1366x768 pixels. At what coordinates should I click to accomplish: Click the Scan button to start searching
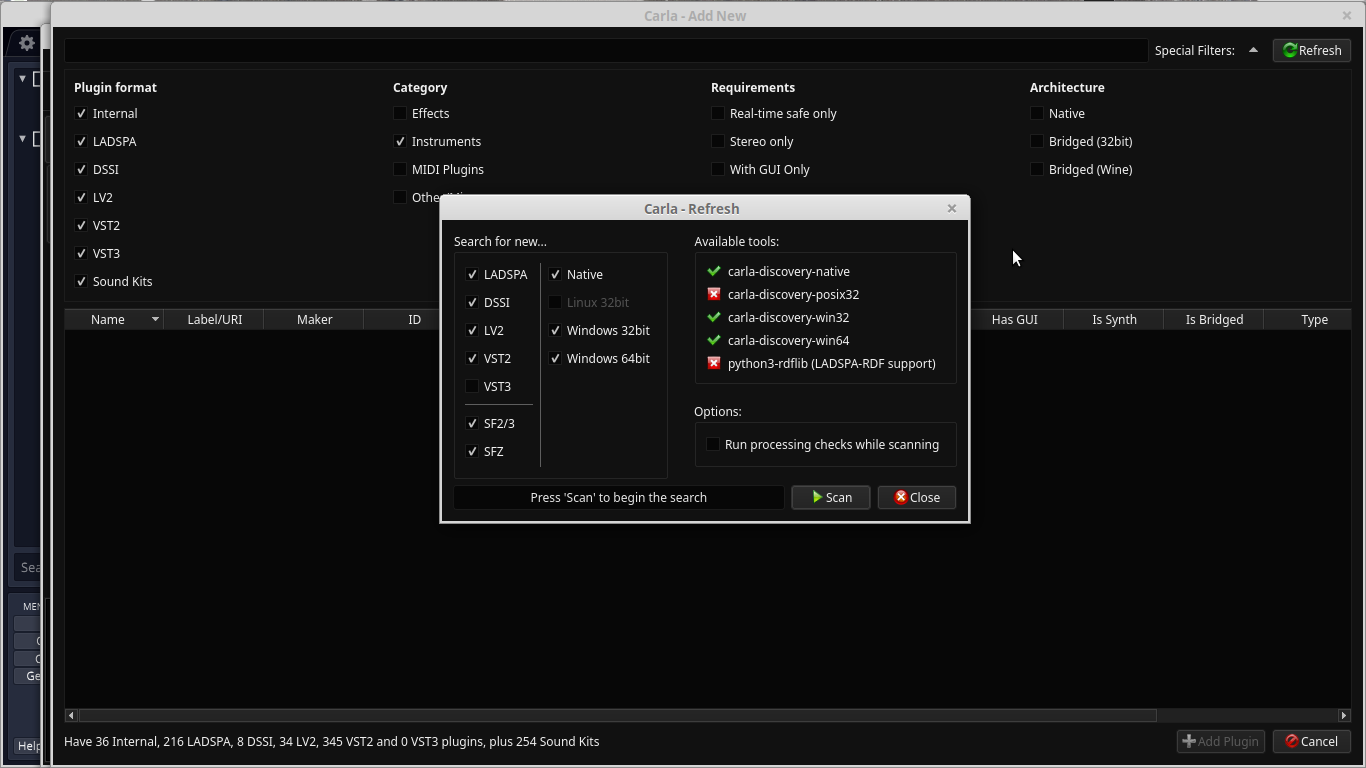(x=831, y=497)
